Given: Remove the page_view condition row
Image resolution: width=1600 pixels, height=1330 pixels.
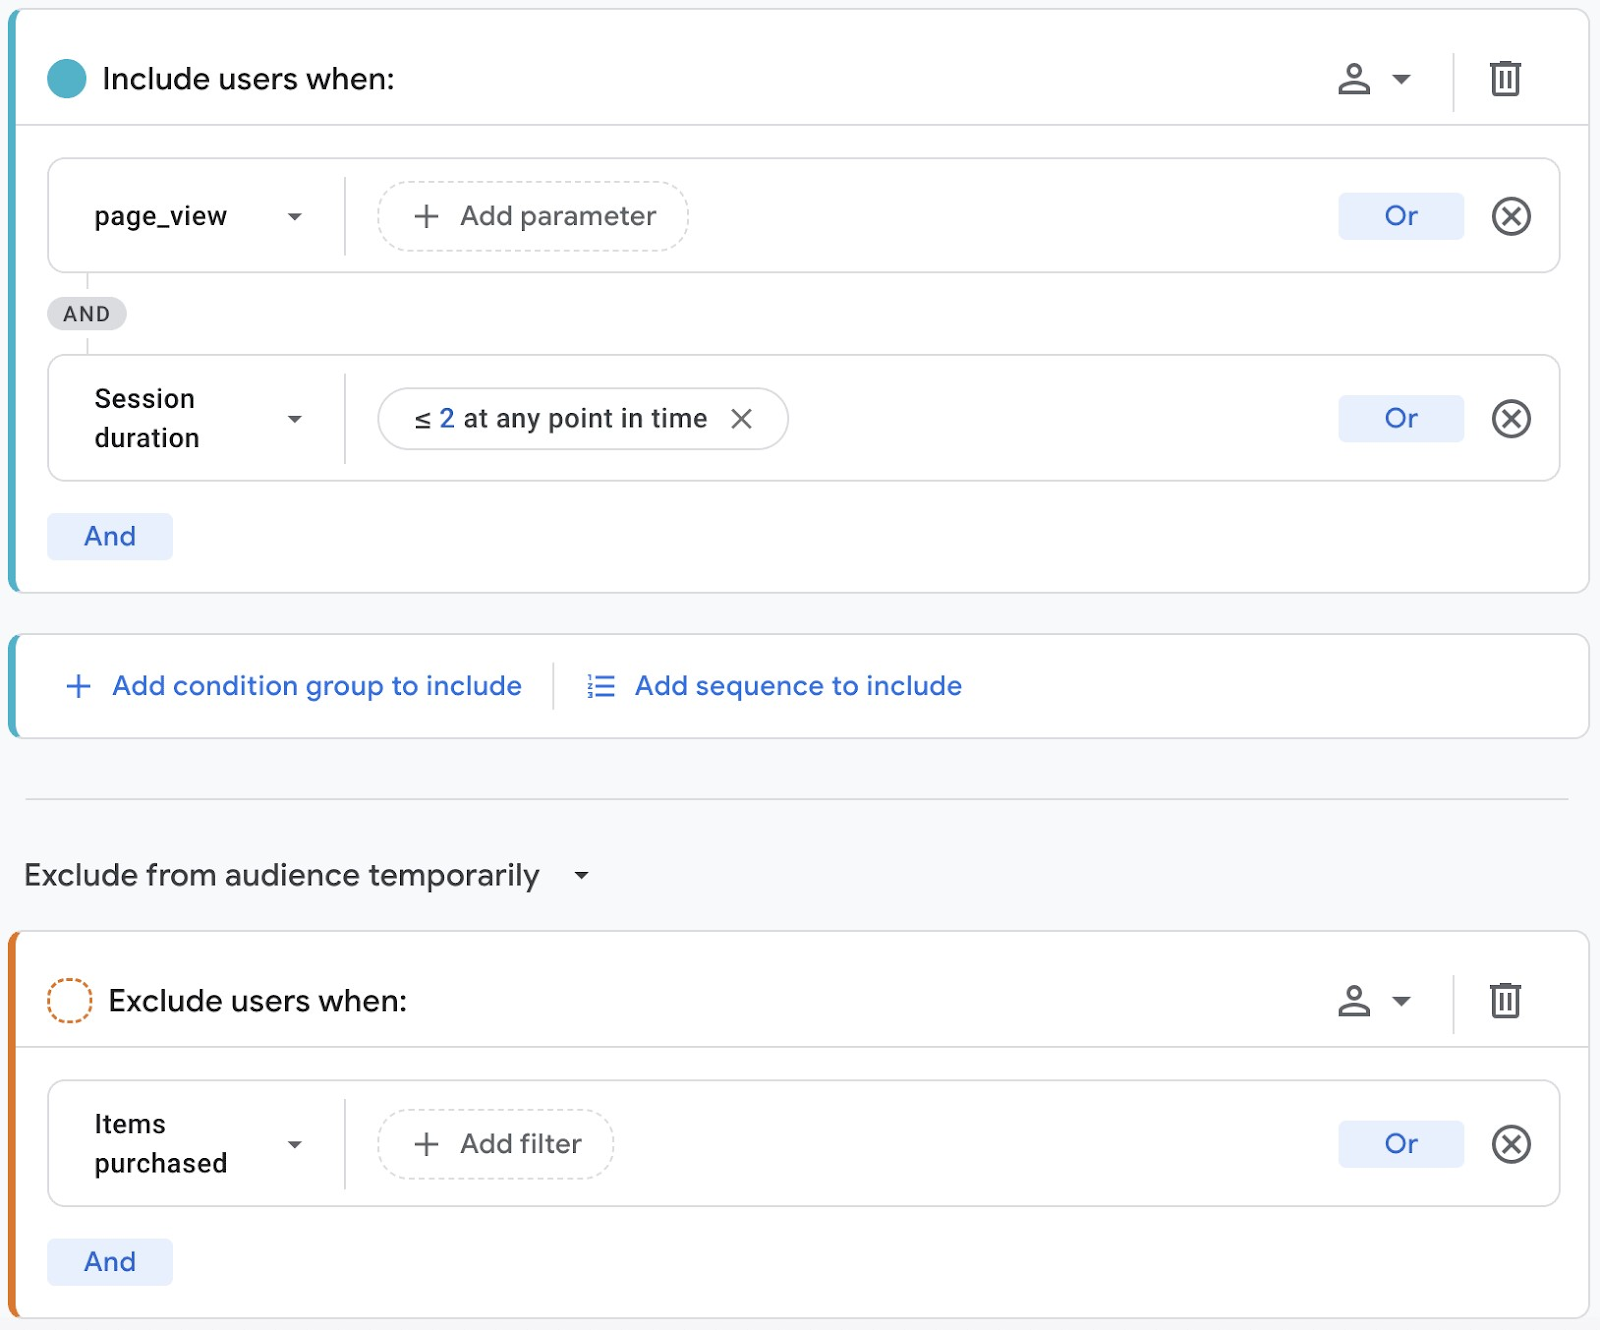Looking at the screenshot, I should [x=1511, y=216].
